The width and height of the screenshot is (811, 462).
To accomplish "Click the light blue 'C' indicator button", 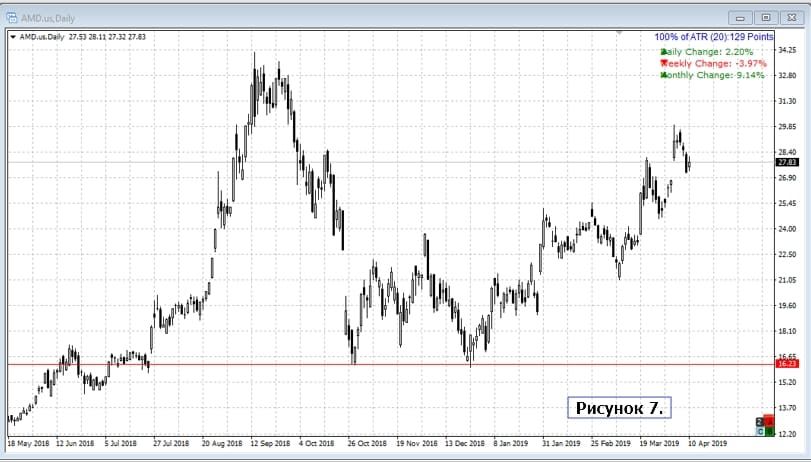I will 760,432.
